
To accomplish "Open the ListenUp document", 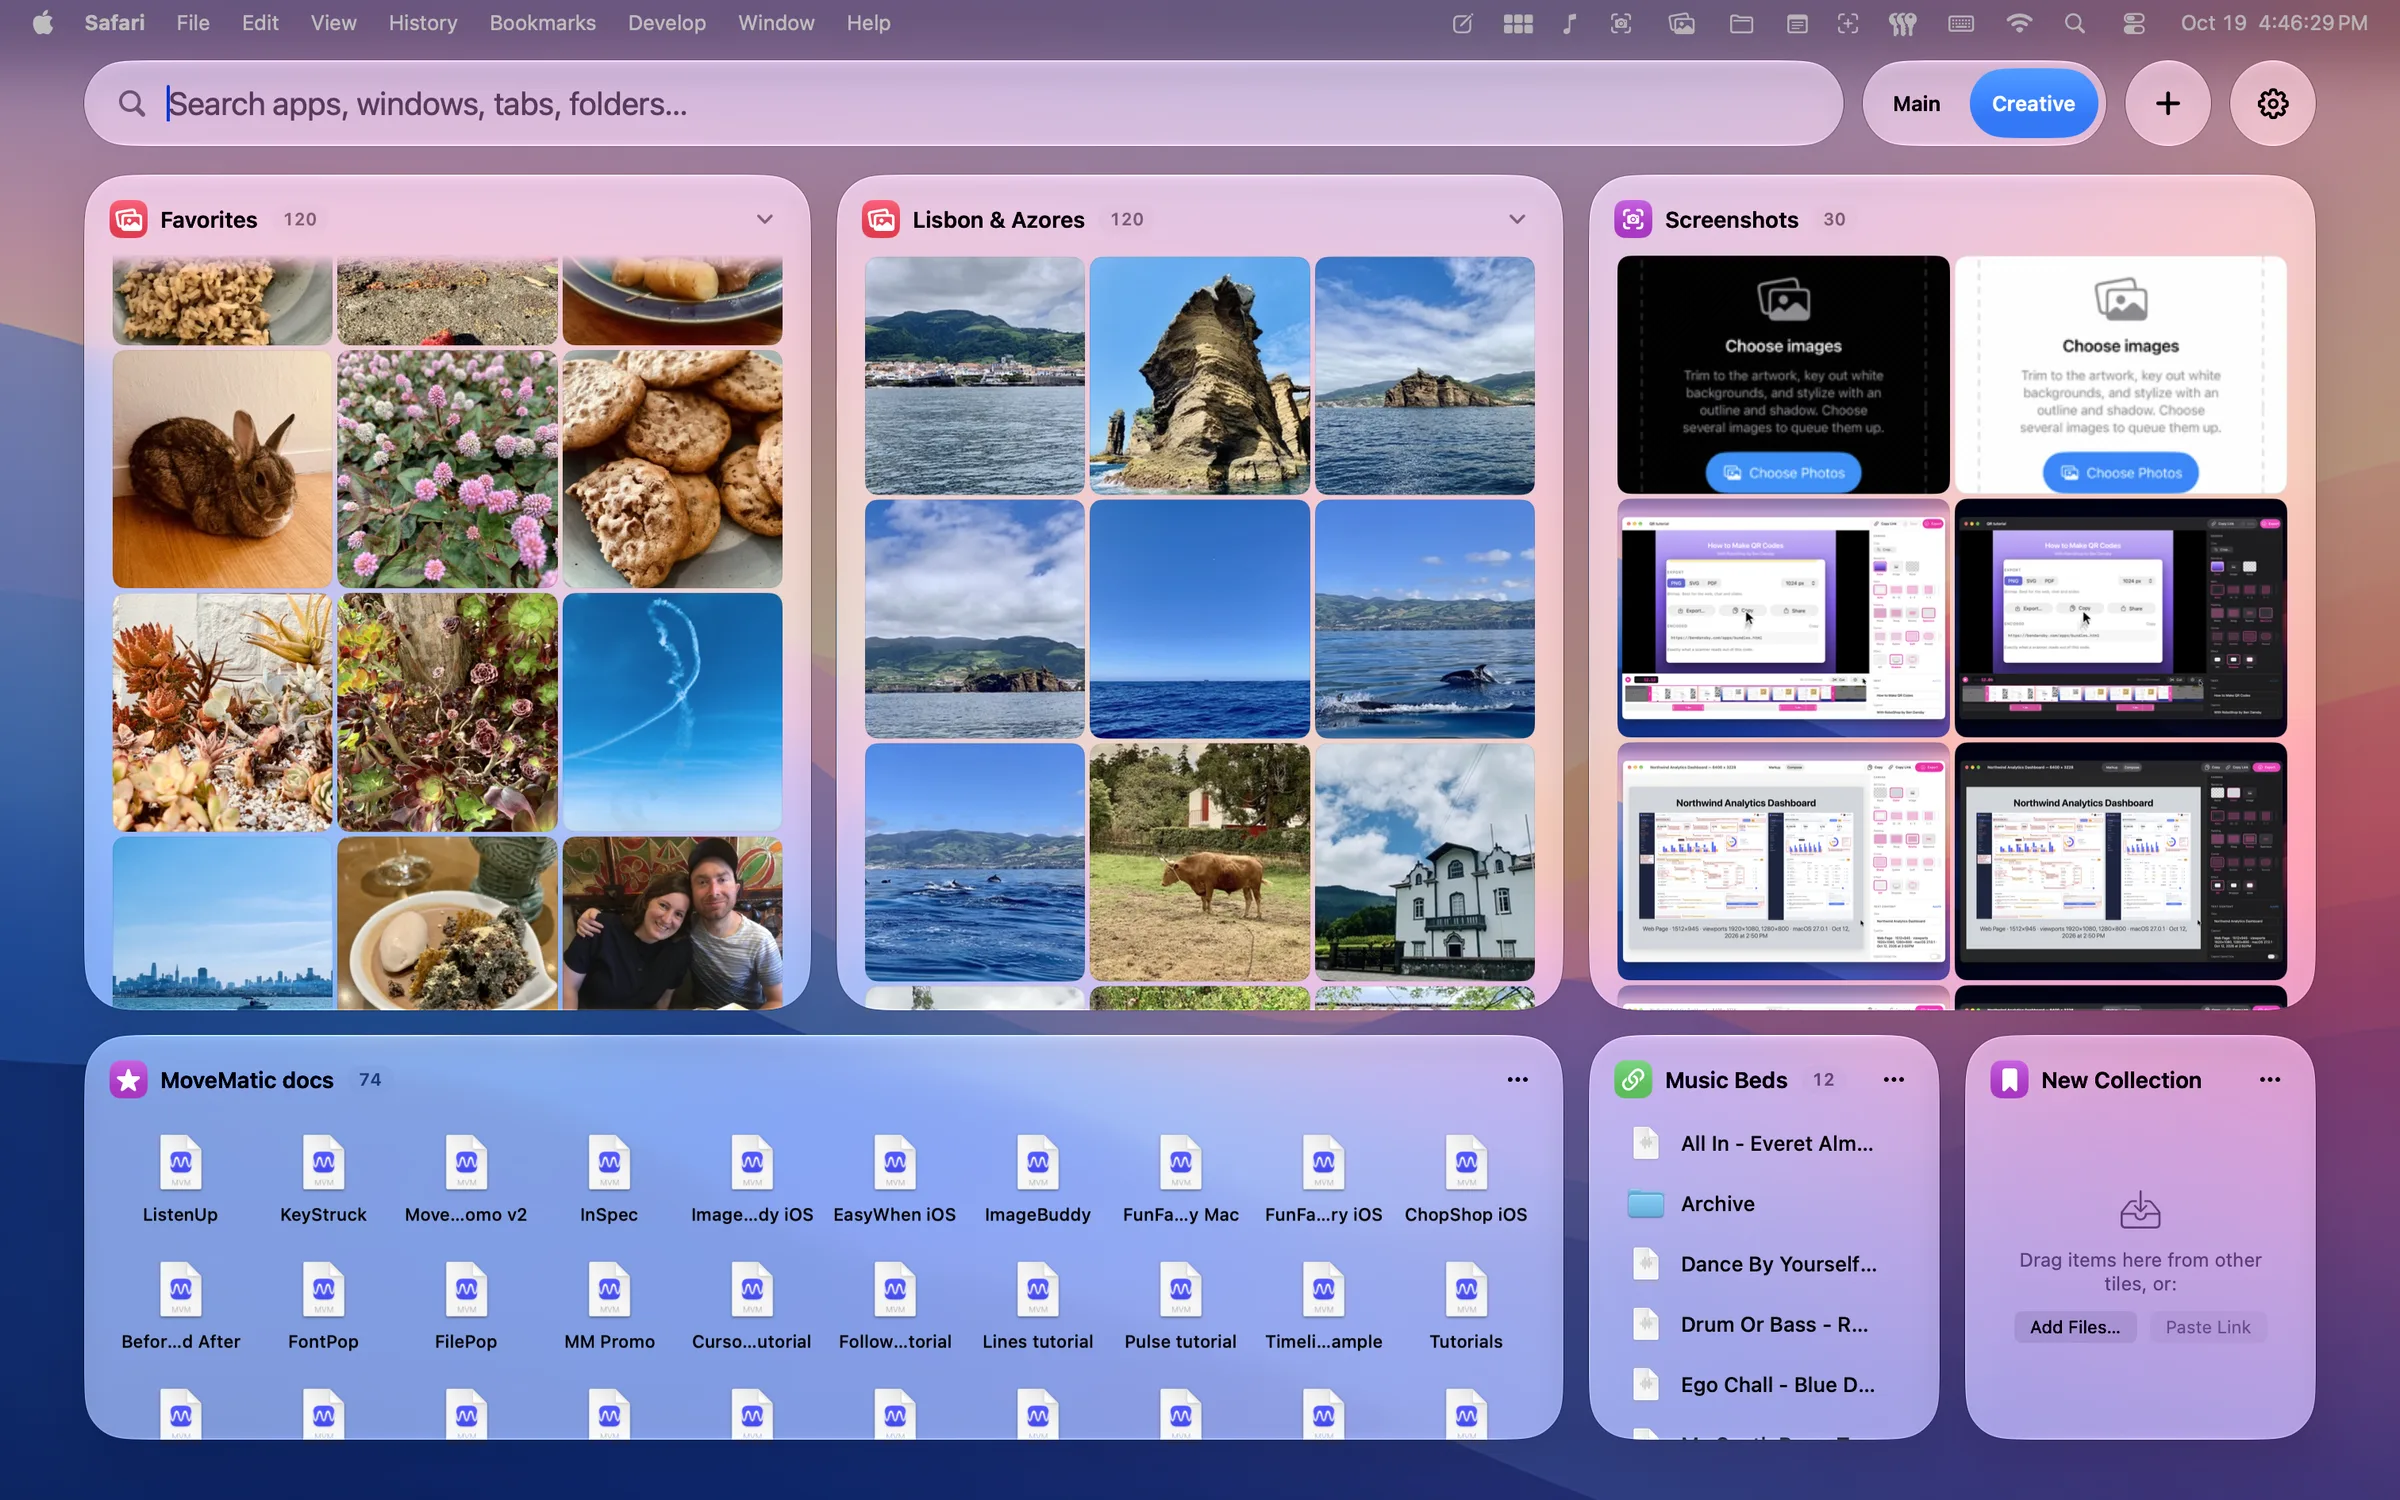I will (x=180, y=1180).
